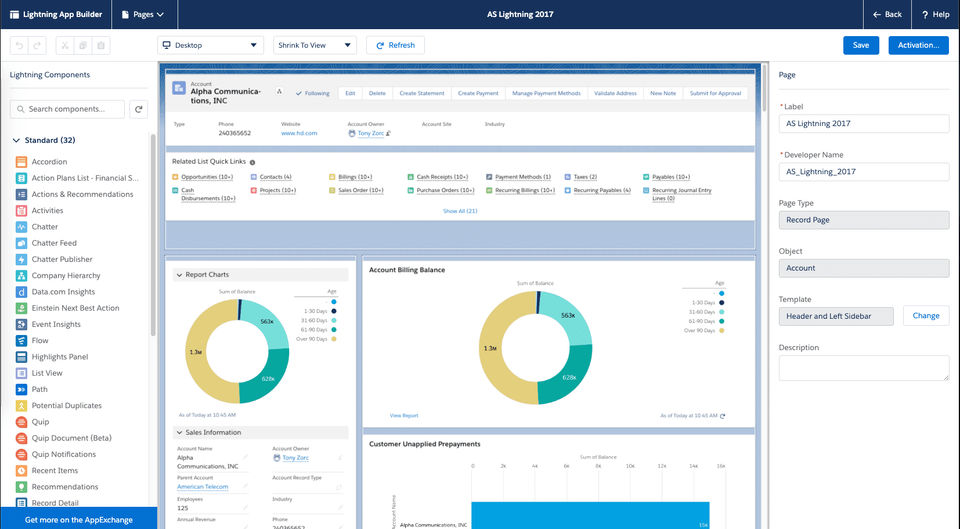
Task: Collapse the Report Charts section
Action: point(179,275)
